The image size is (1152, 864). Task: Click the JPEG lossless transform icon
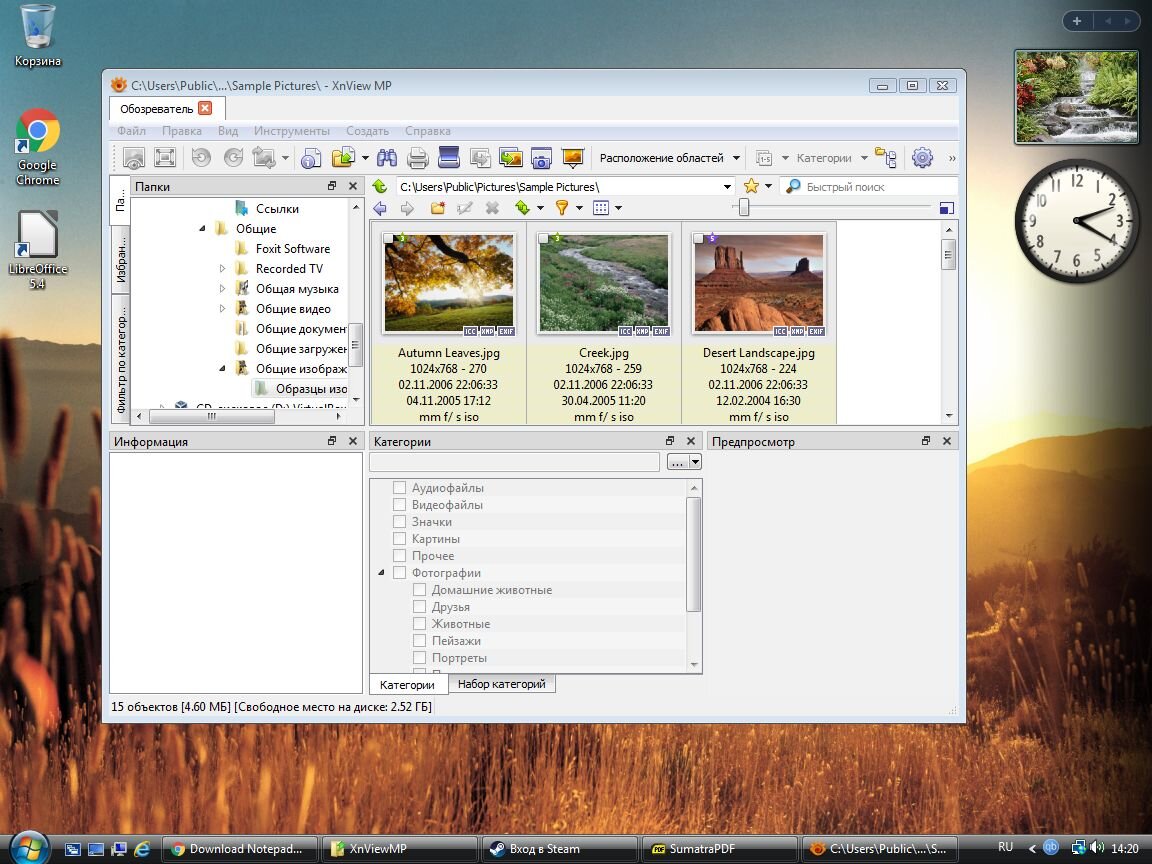click(x=264, y=158)
